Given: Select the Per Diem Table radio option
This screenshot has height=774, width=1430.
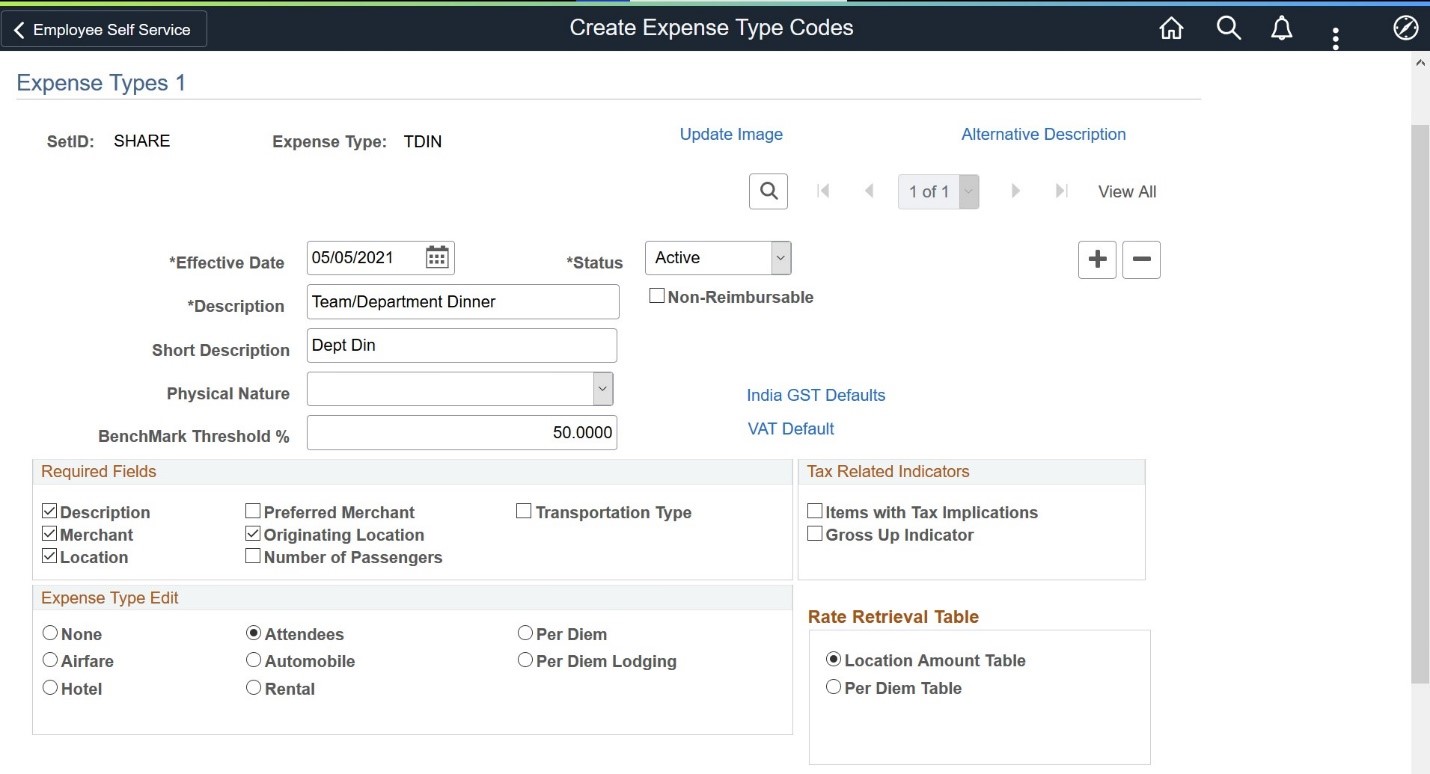Looking at the screenshot, I should coord(833,687).
